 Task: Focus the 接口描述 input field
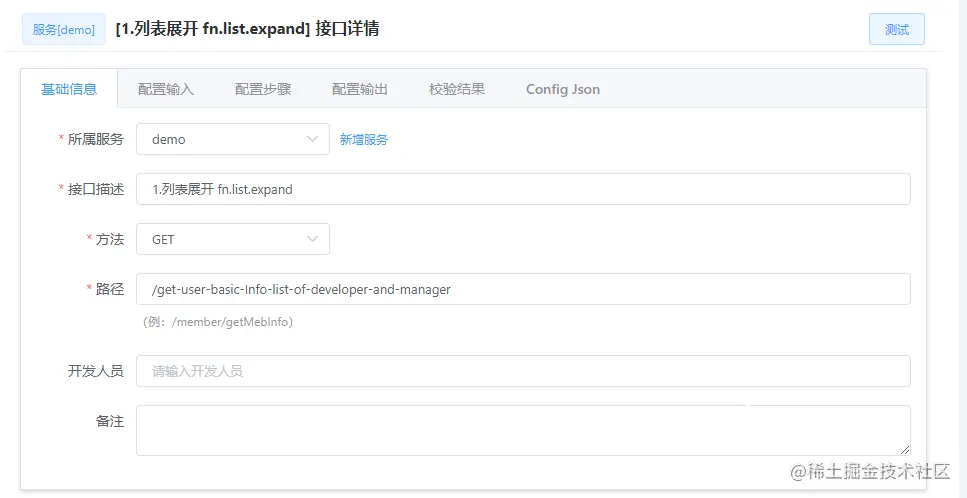point(523,189)
